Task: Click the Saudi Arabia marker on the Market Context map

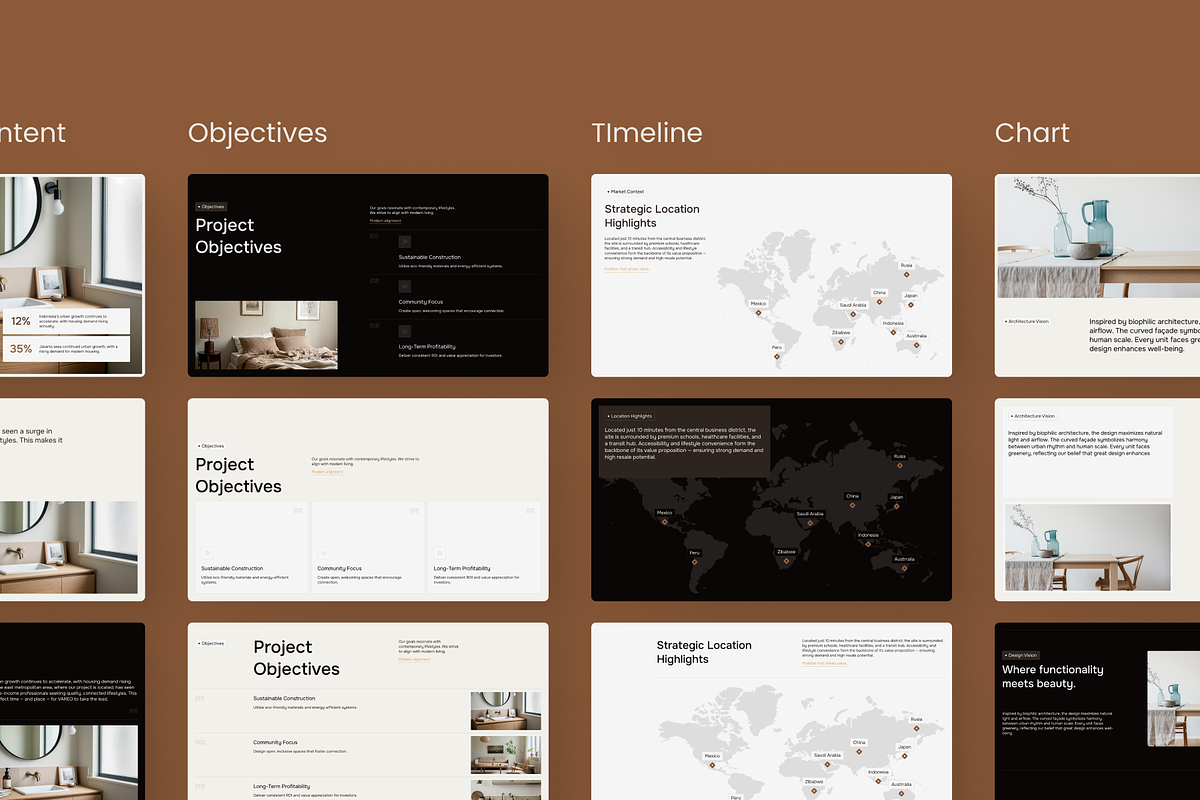Action: coord(853,314)
